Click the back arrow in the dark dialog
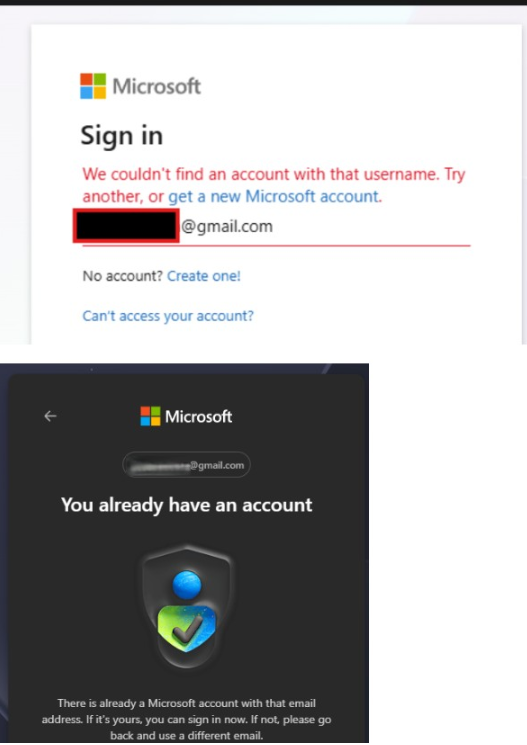Image resolution: width=527 pixels, height=745 pixels. coord(50,416)
